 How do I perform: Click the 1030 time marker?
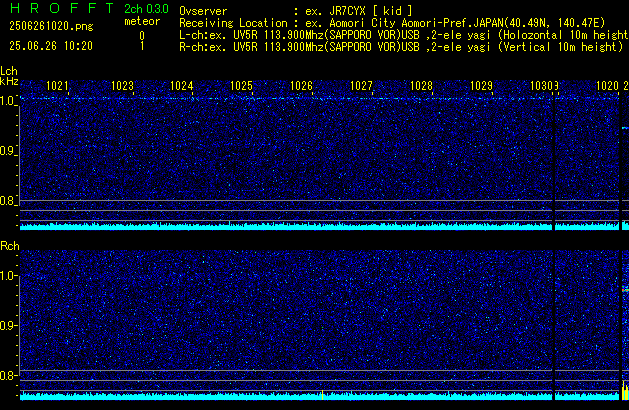tap(542, 86)
